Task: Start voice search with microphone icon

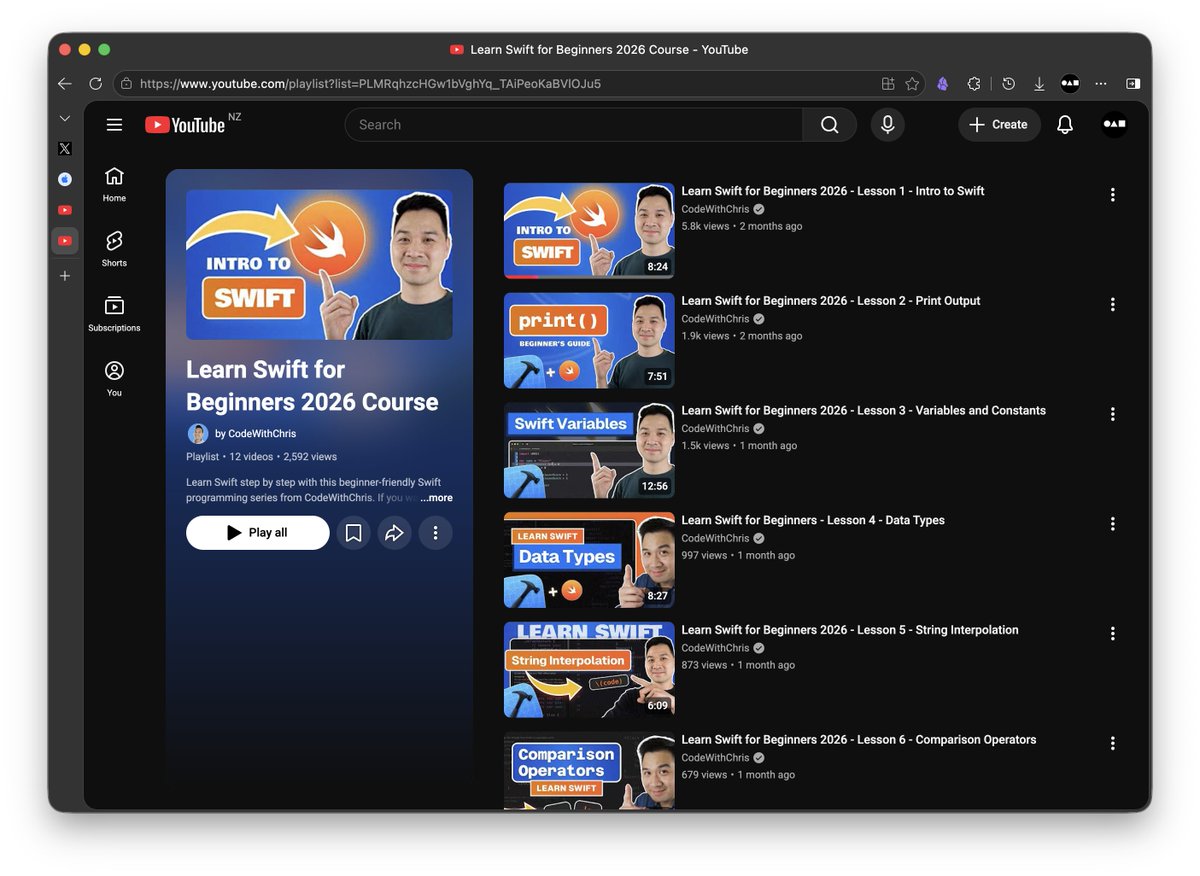Action: 887,125
